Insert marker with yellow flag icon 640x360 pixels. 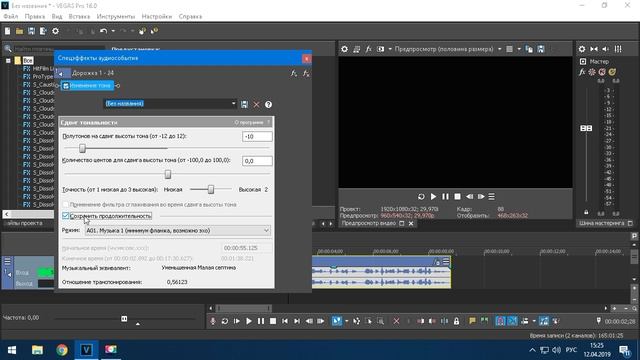coord(472,321)
